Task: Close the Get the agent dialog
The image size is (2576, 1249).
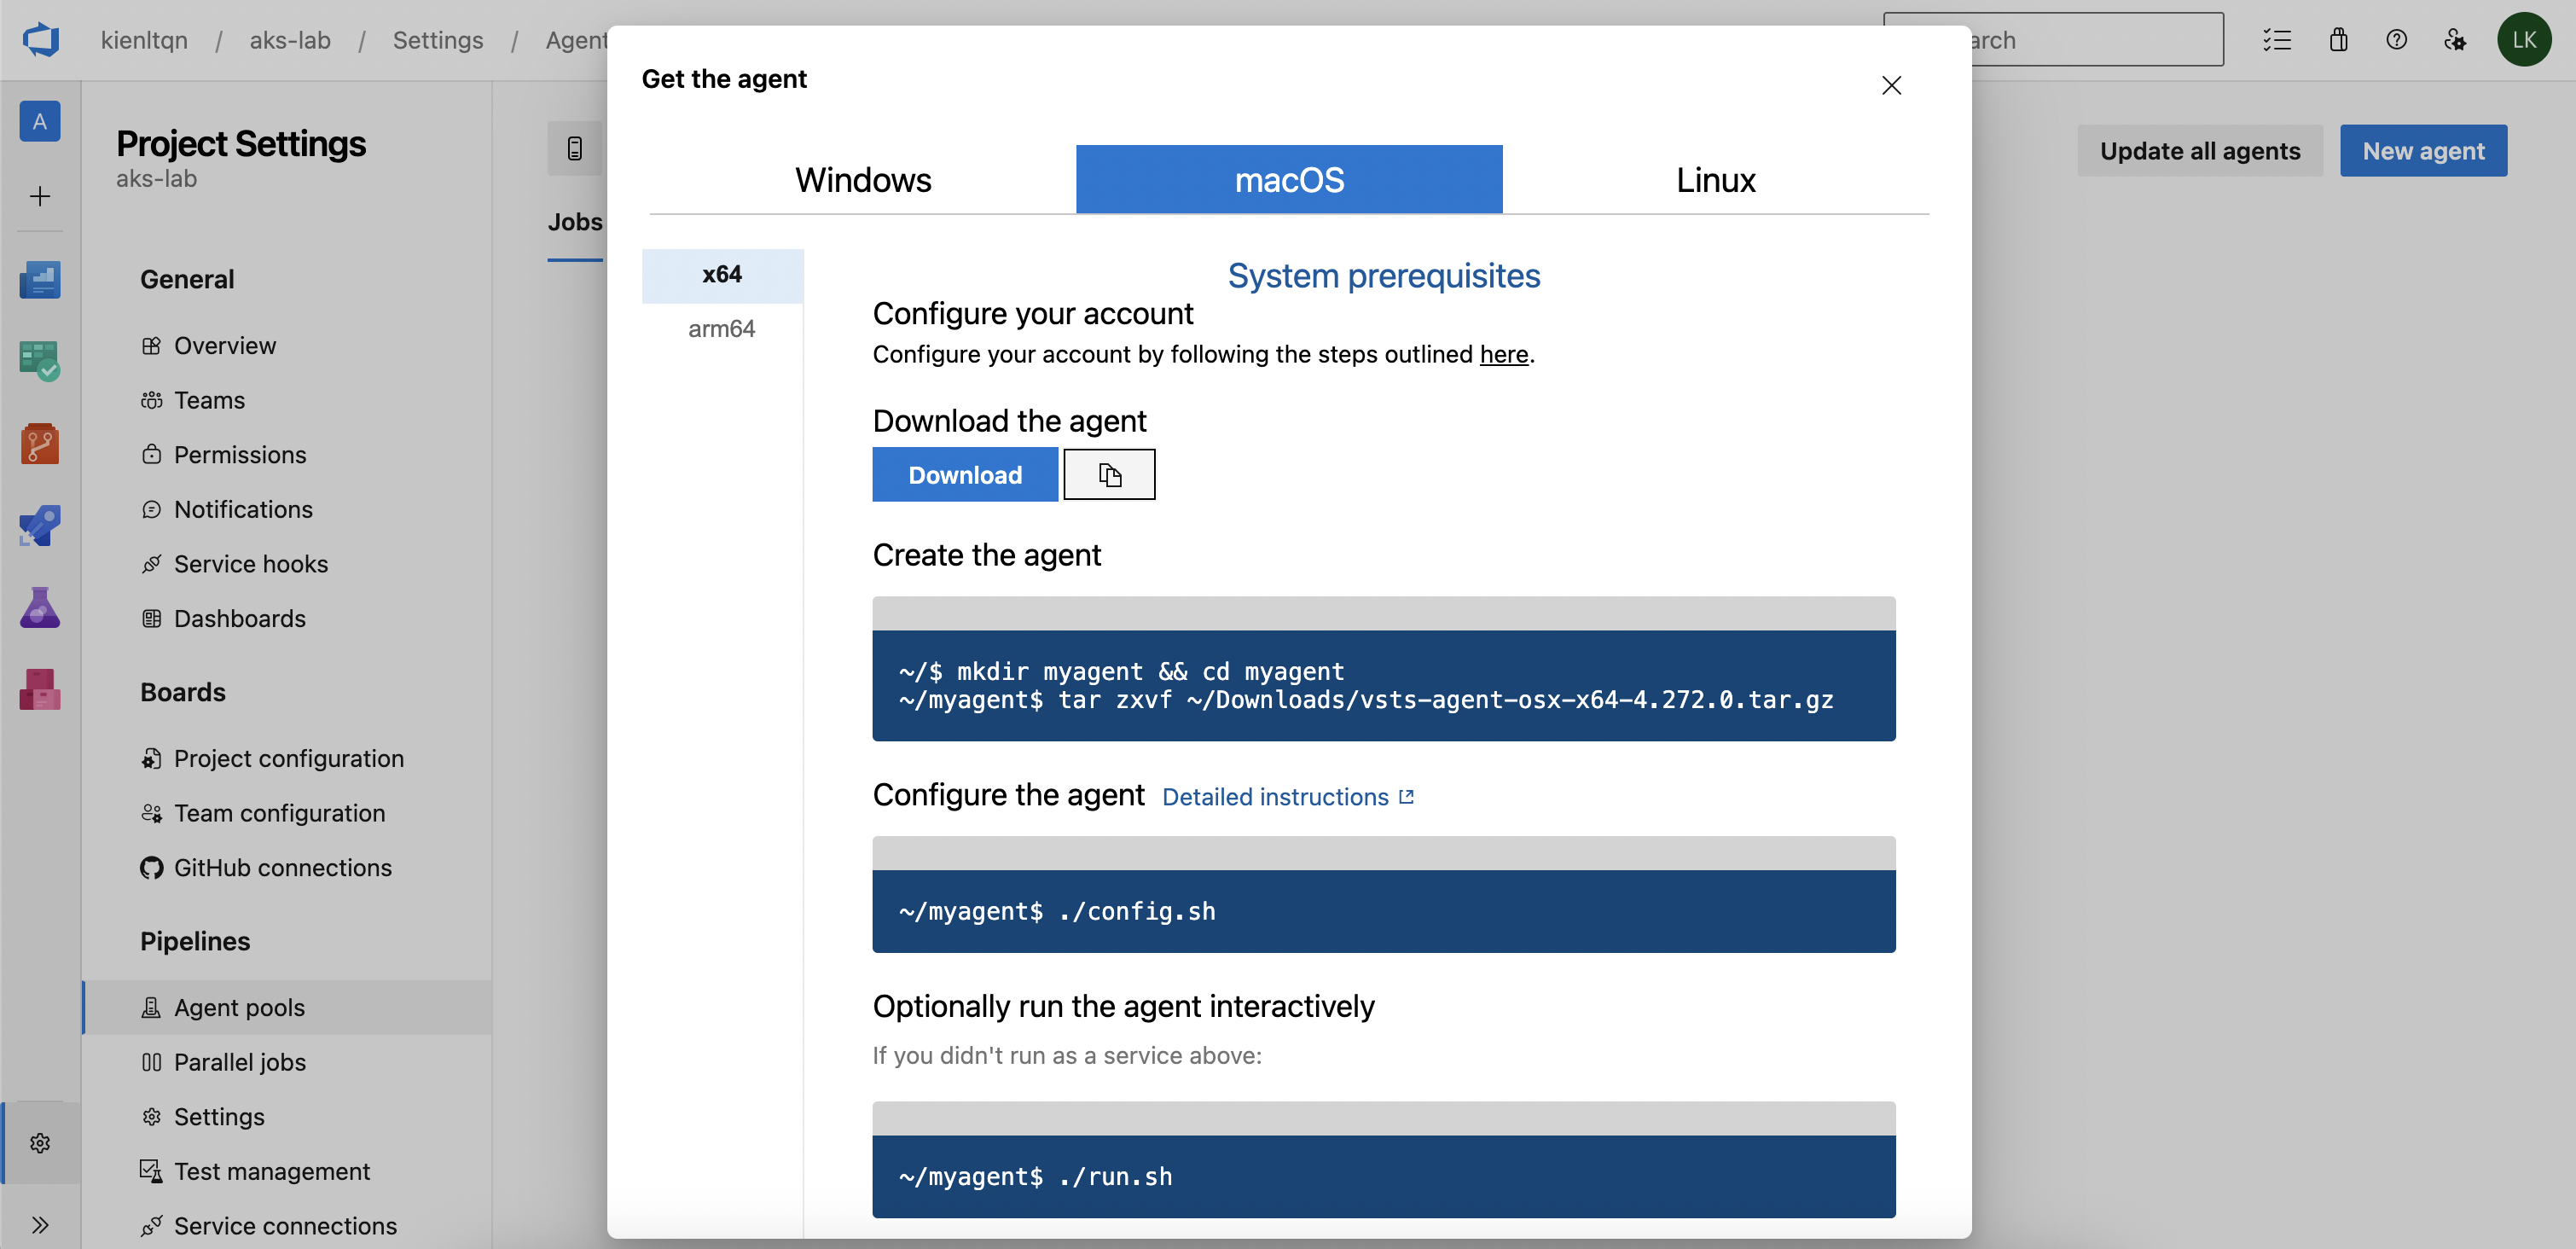Action: tap(1891, 86)
